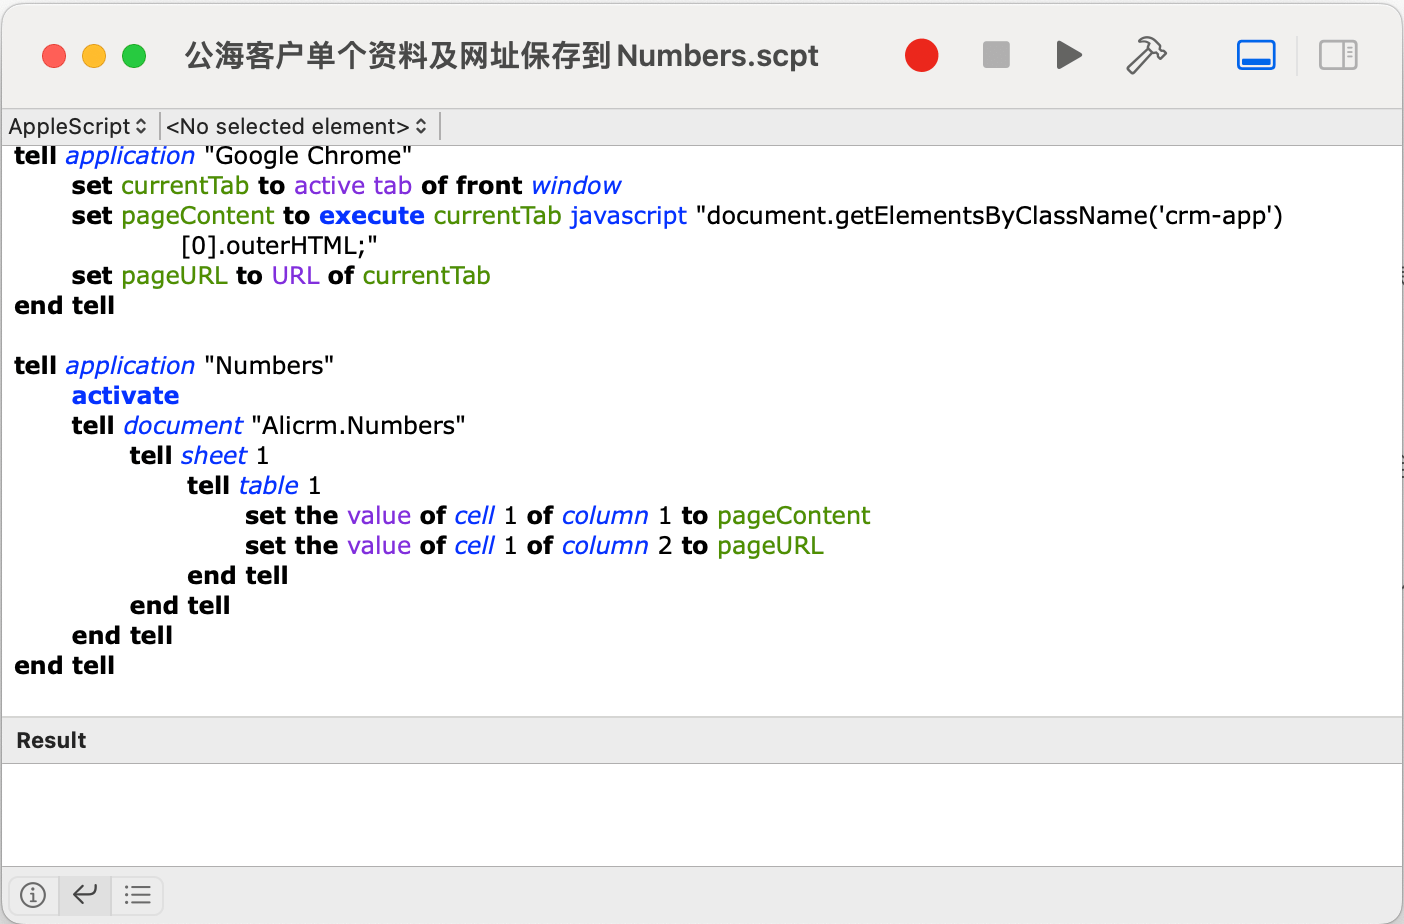Click 'URL of currentTab' on the pageURL line
The image size is (1404, 924).
click(381, 276)
